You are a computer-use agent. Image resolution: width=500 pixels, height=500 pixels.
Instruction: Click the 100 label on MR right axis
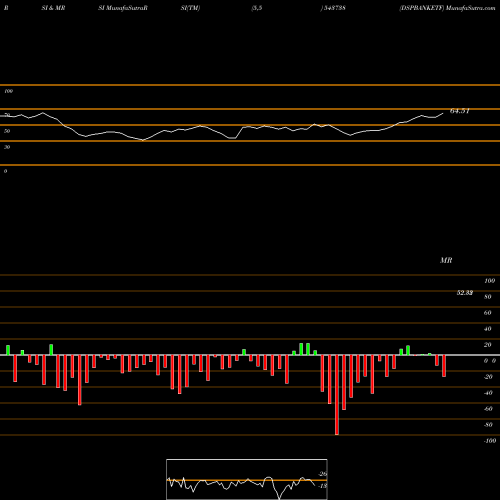(489, 281)
